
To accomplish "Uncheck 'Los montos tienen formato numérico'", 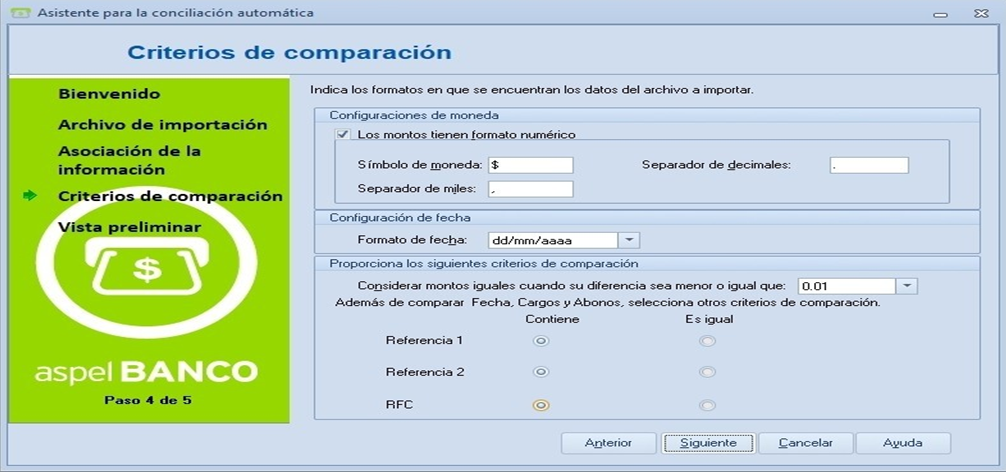I will pyautogui.click(x=343, y=135).
